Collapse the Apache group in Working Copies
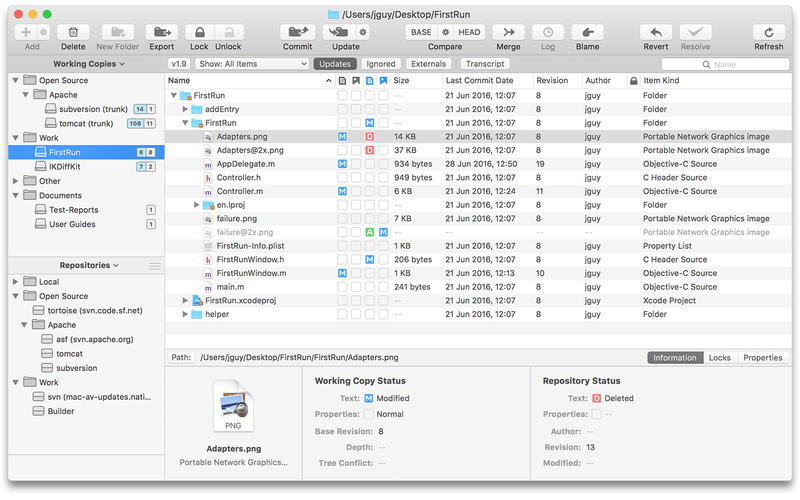The height and width of the screenshot is (500, 800). click(27, 93)
